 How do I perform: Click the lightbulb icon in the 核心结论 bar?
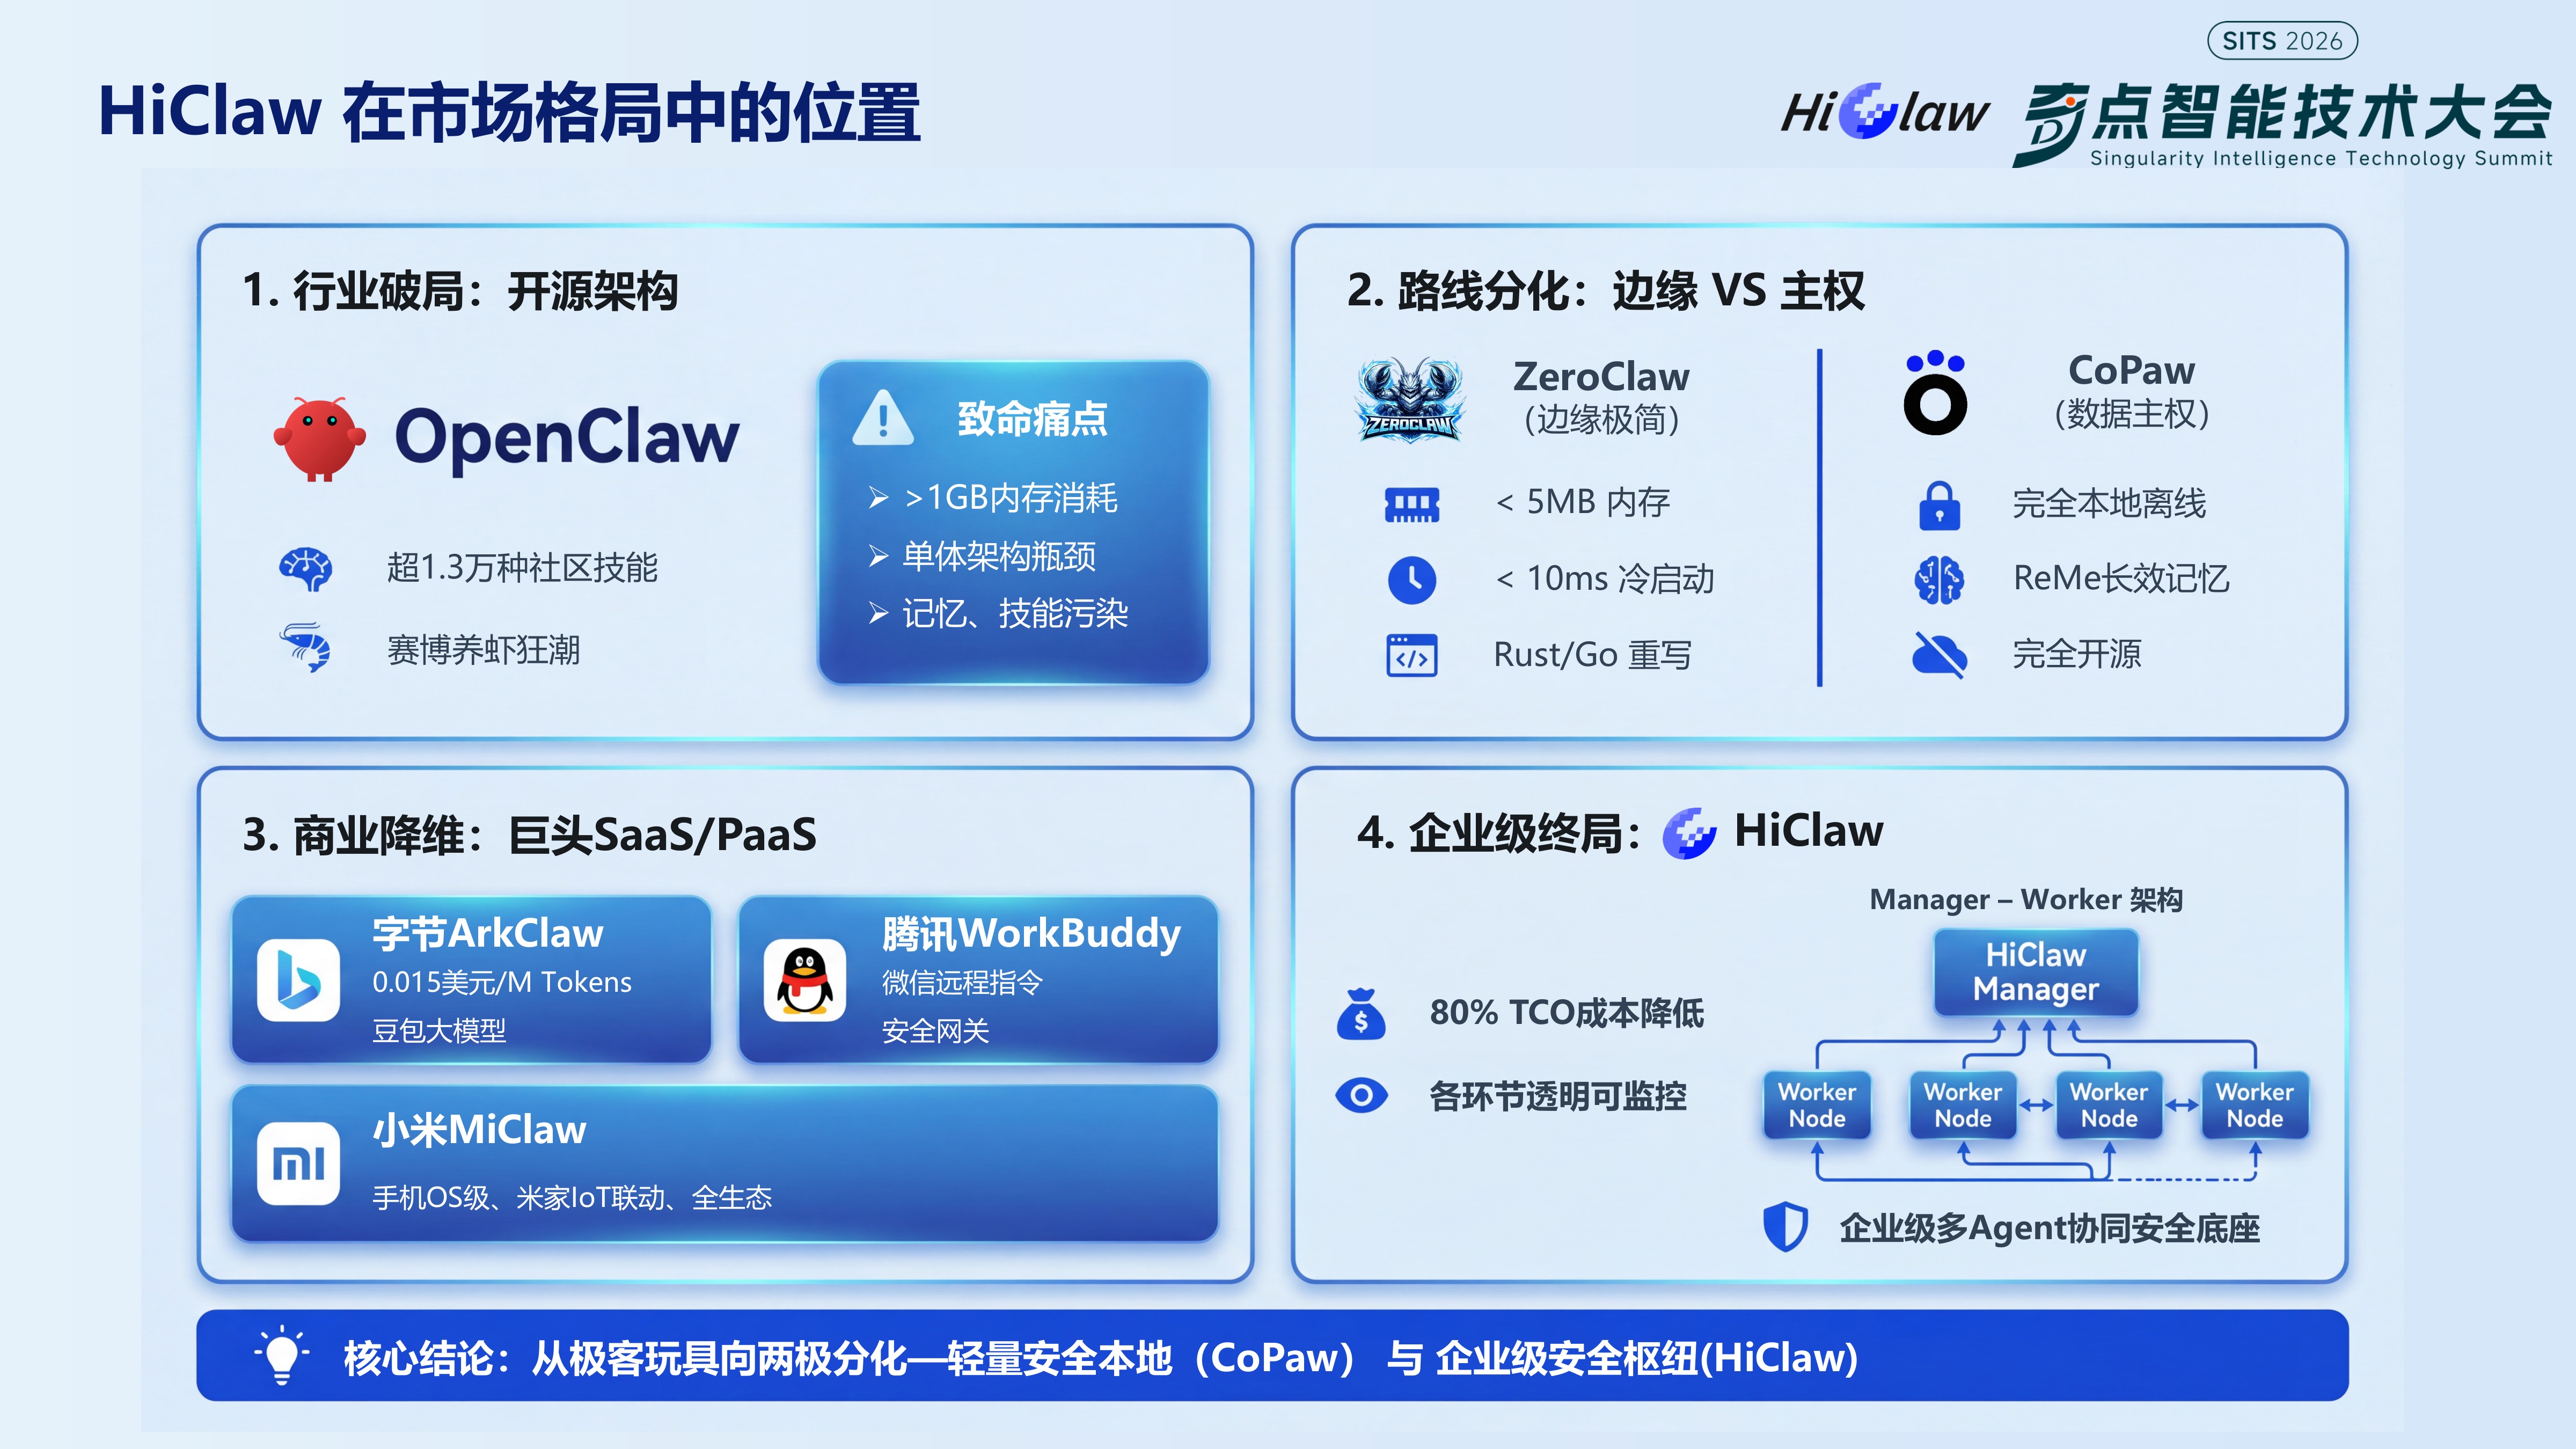click(282, 1355)
